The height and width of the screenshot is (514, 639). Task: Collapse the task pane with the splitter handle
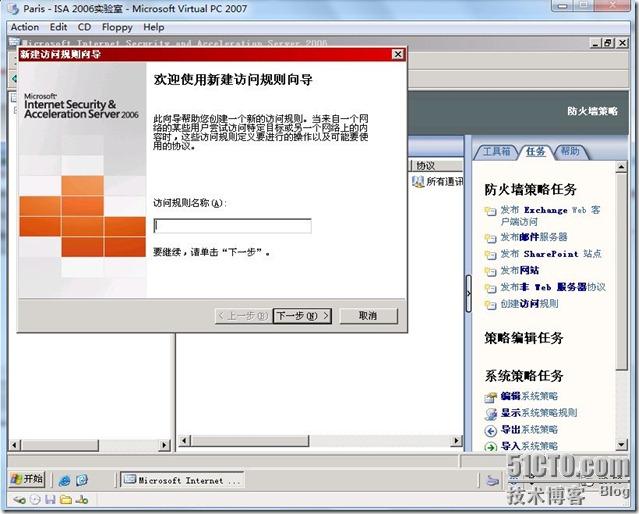pos(469,293)
